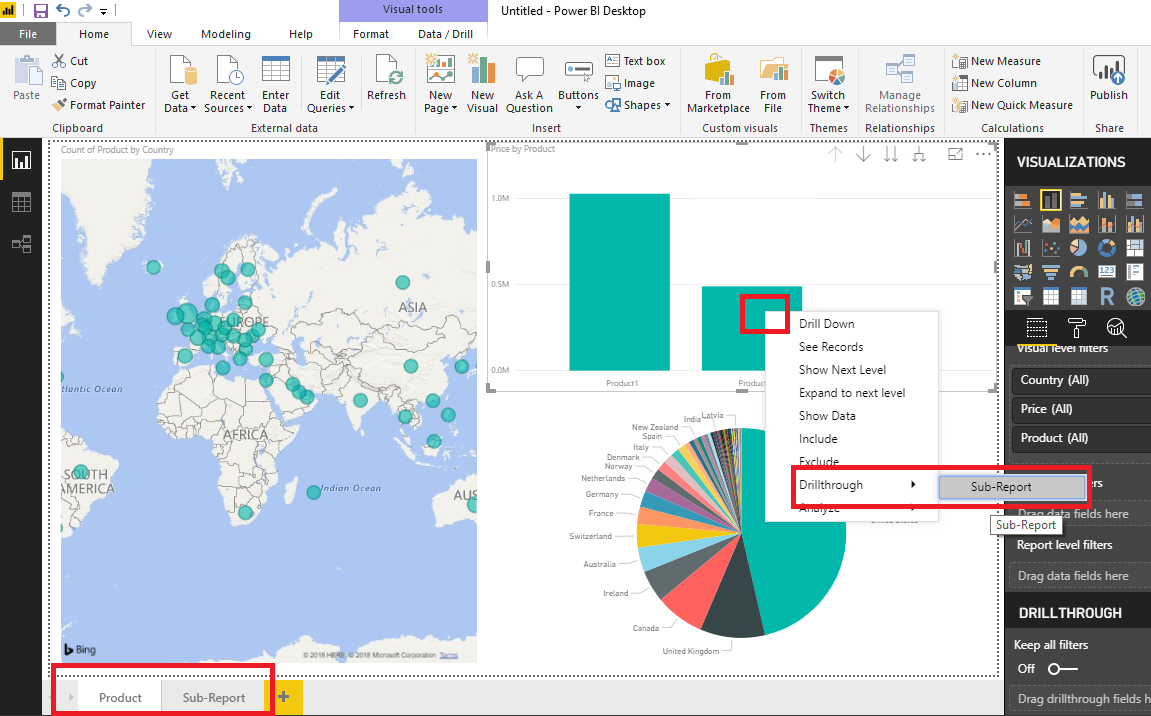The width and height of the screenshot is (1151, 716).
Task: Select the R script visual
Action: click(x=1106, y=297)
